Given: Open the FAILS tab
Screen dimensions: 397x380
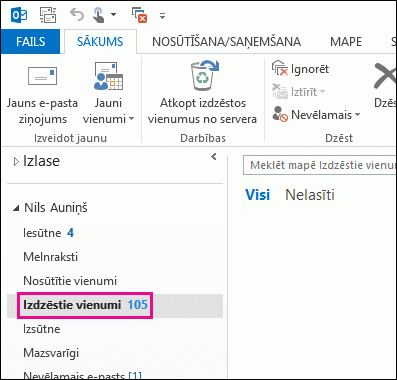Looking at the screenshot, I should (30, 42).
